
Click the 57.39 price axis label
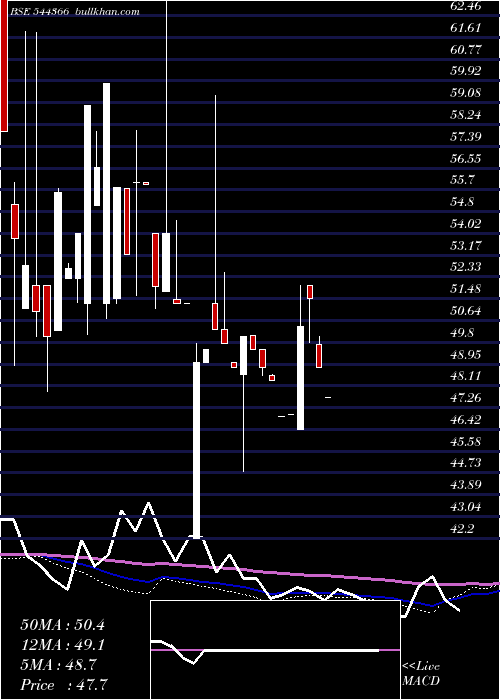465,137
